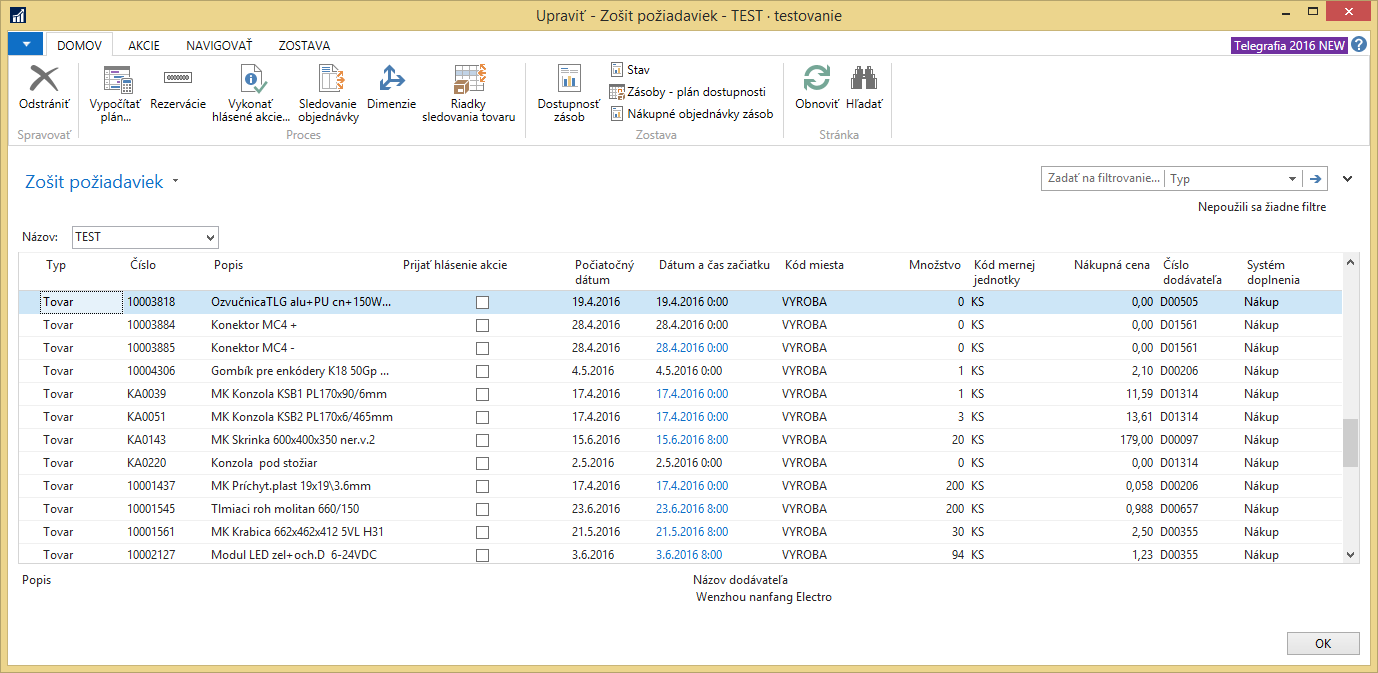Open the help question mark icon
The image size is (1378, 673).
coord(1359,45)
